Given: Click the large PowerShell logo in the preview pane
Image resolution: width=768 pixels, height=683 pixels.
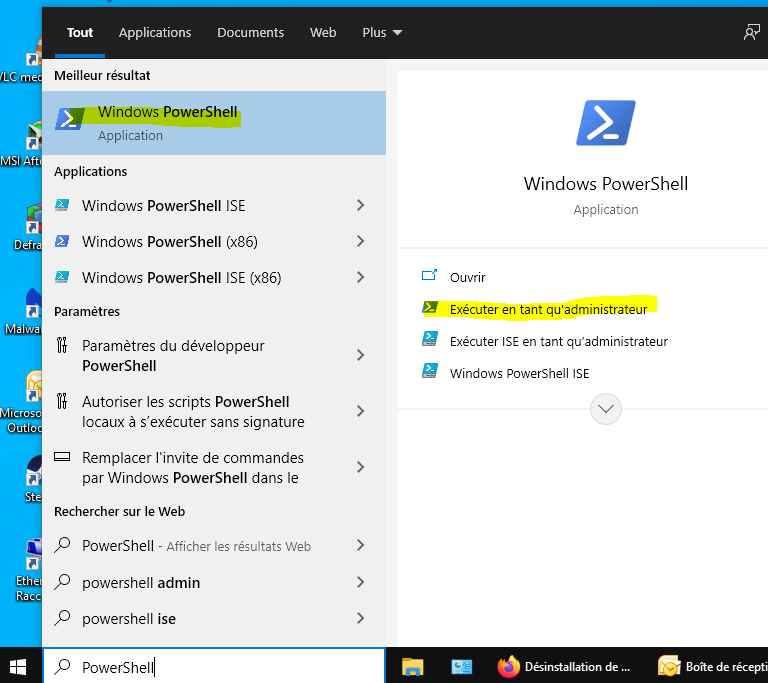Looking at the screenshot, I should pyautogui.click(x=606, y=123).
